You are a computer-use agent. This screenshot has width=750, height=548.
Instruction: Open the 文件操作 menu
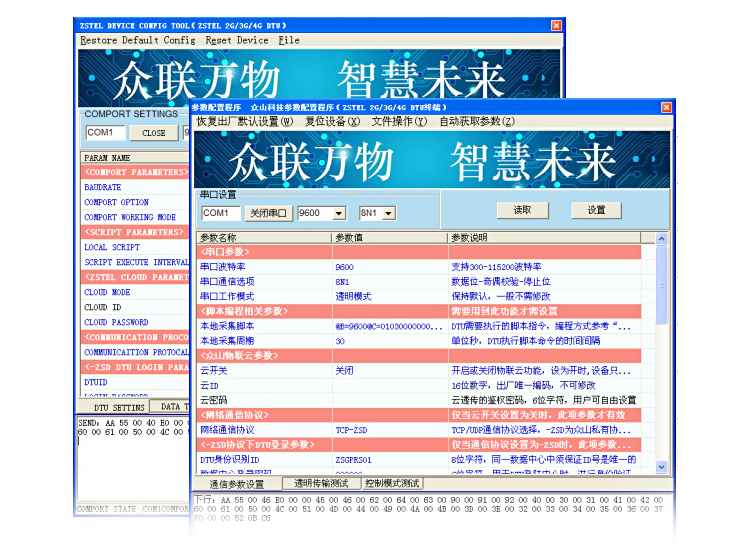tap(399, 121)
